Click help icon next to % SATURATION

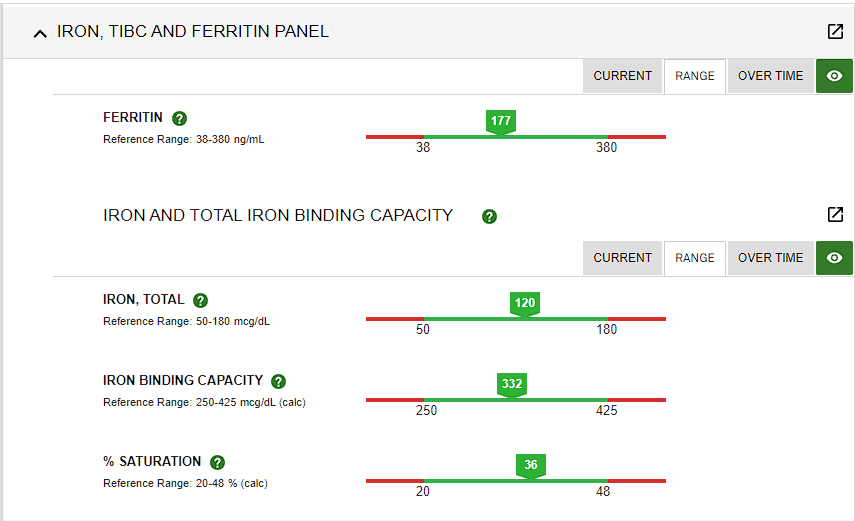(x=218, y=463)
